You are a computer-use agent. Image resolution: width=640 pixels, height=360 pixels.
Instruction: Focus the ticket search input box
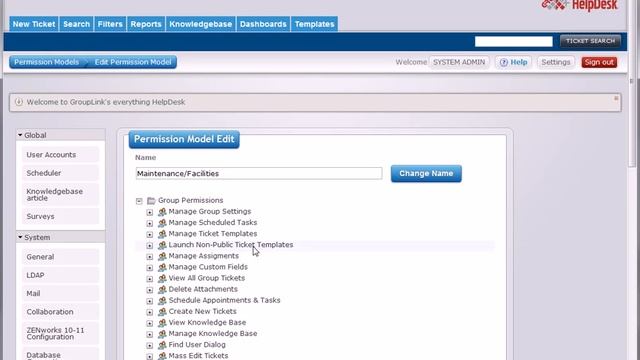(x=513, y=41)
